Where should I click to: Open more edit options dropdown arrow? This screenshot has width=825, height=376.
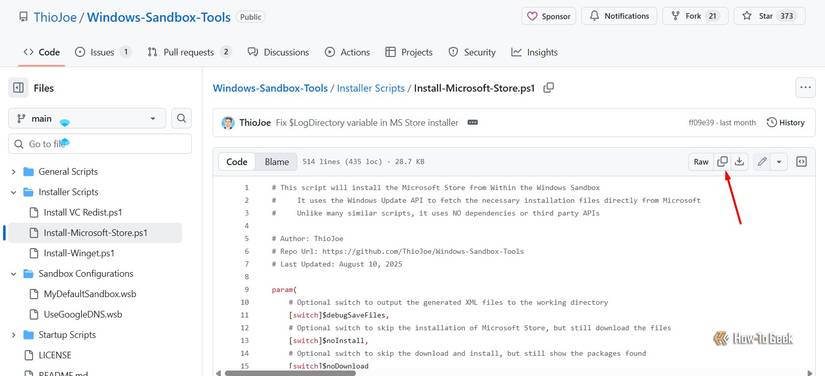[779, 161]
